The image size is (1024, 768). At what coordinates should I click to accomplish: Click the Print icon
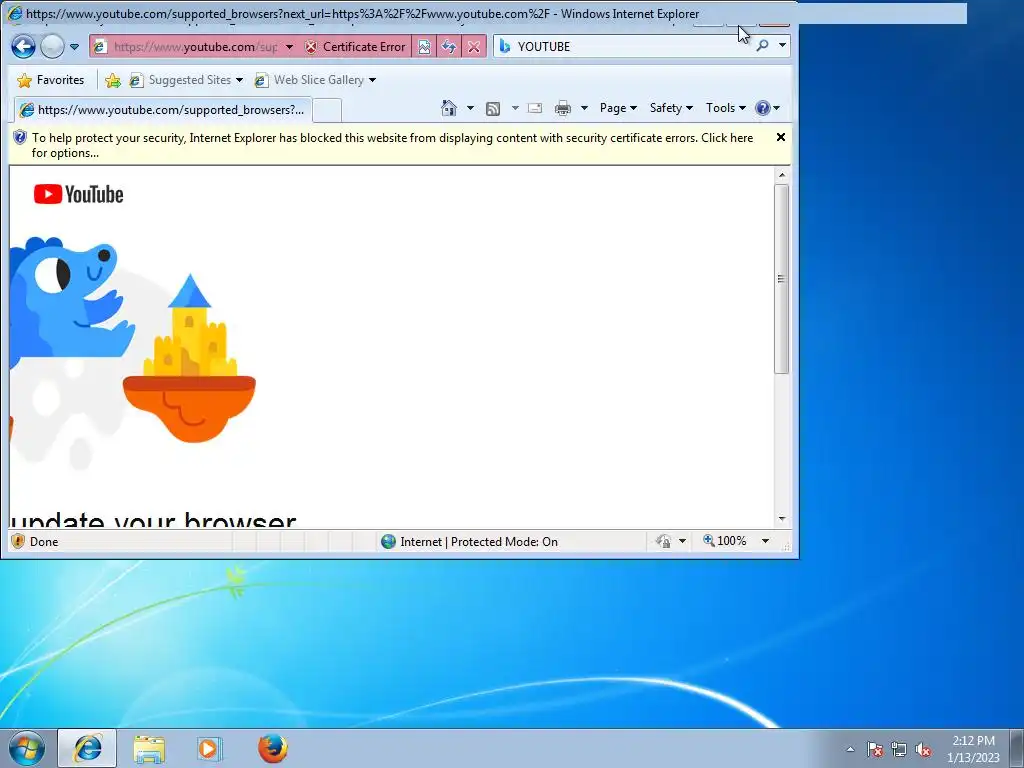tap(562, 108)
